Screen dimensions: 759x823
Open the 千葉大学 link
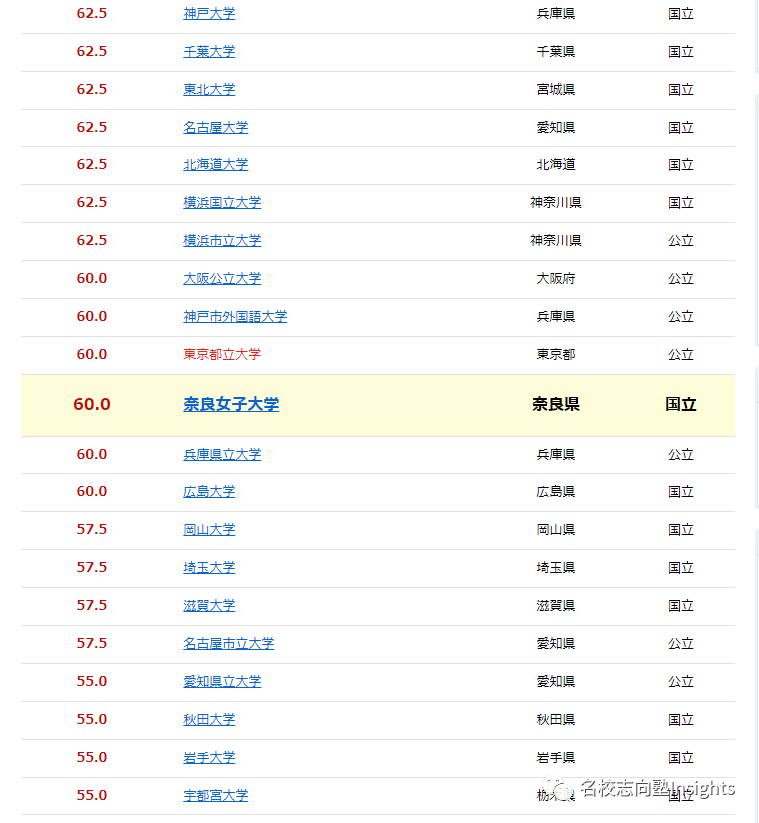[209, 51]
